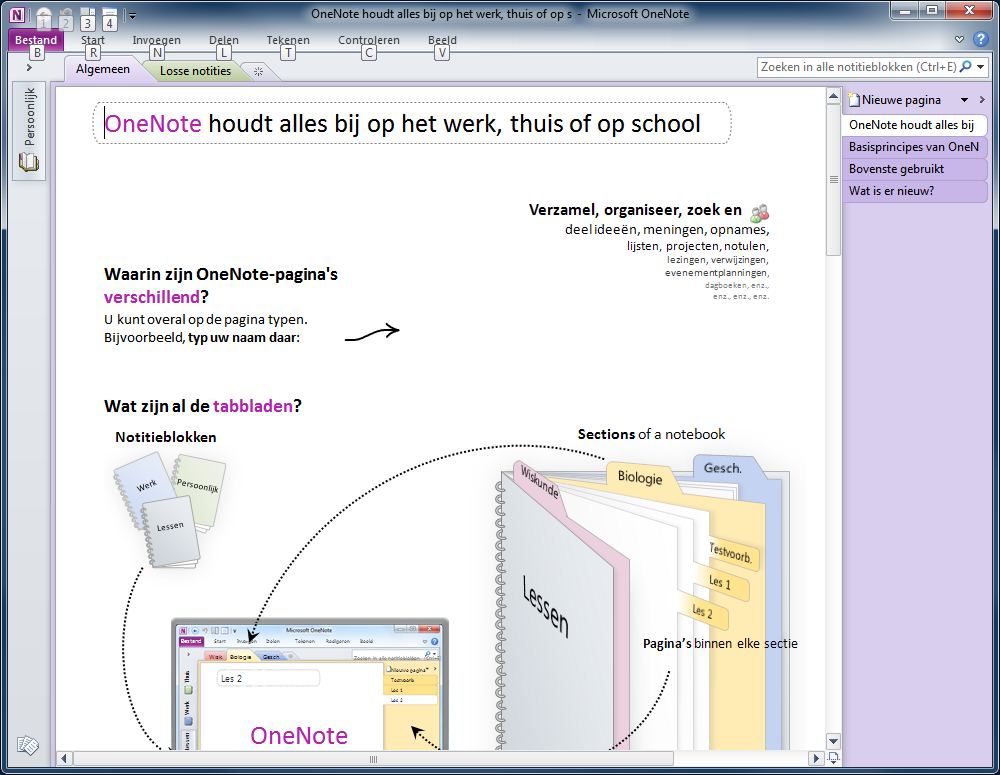This screenshot has width=1000, height=775.
Task: Open the Controleren ribbon tab
Action: click(x=369, y=40)
